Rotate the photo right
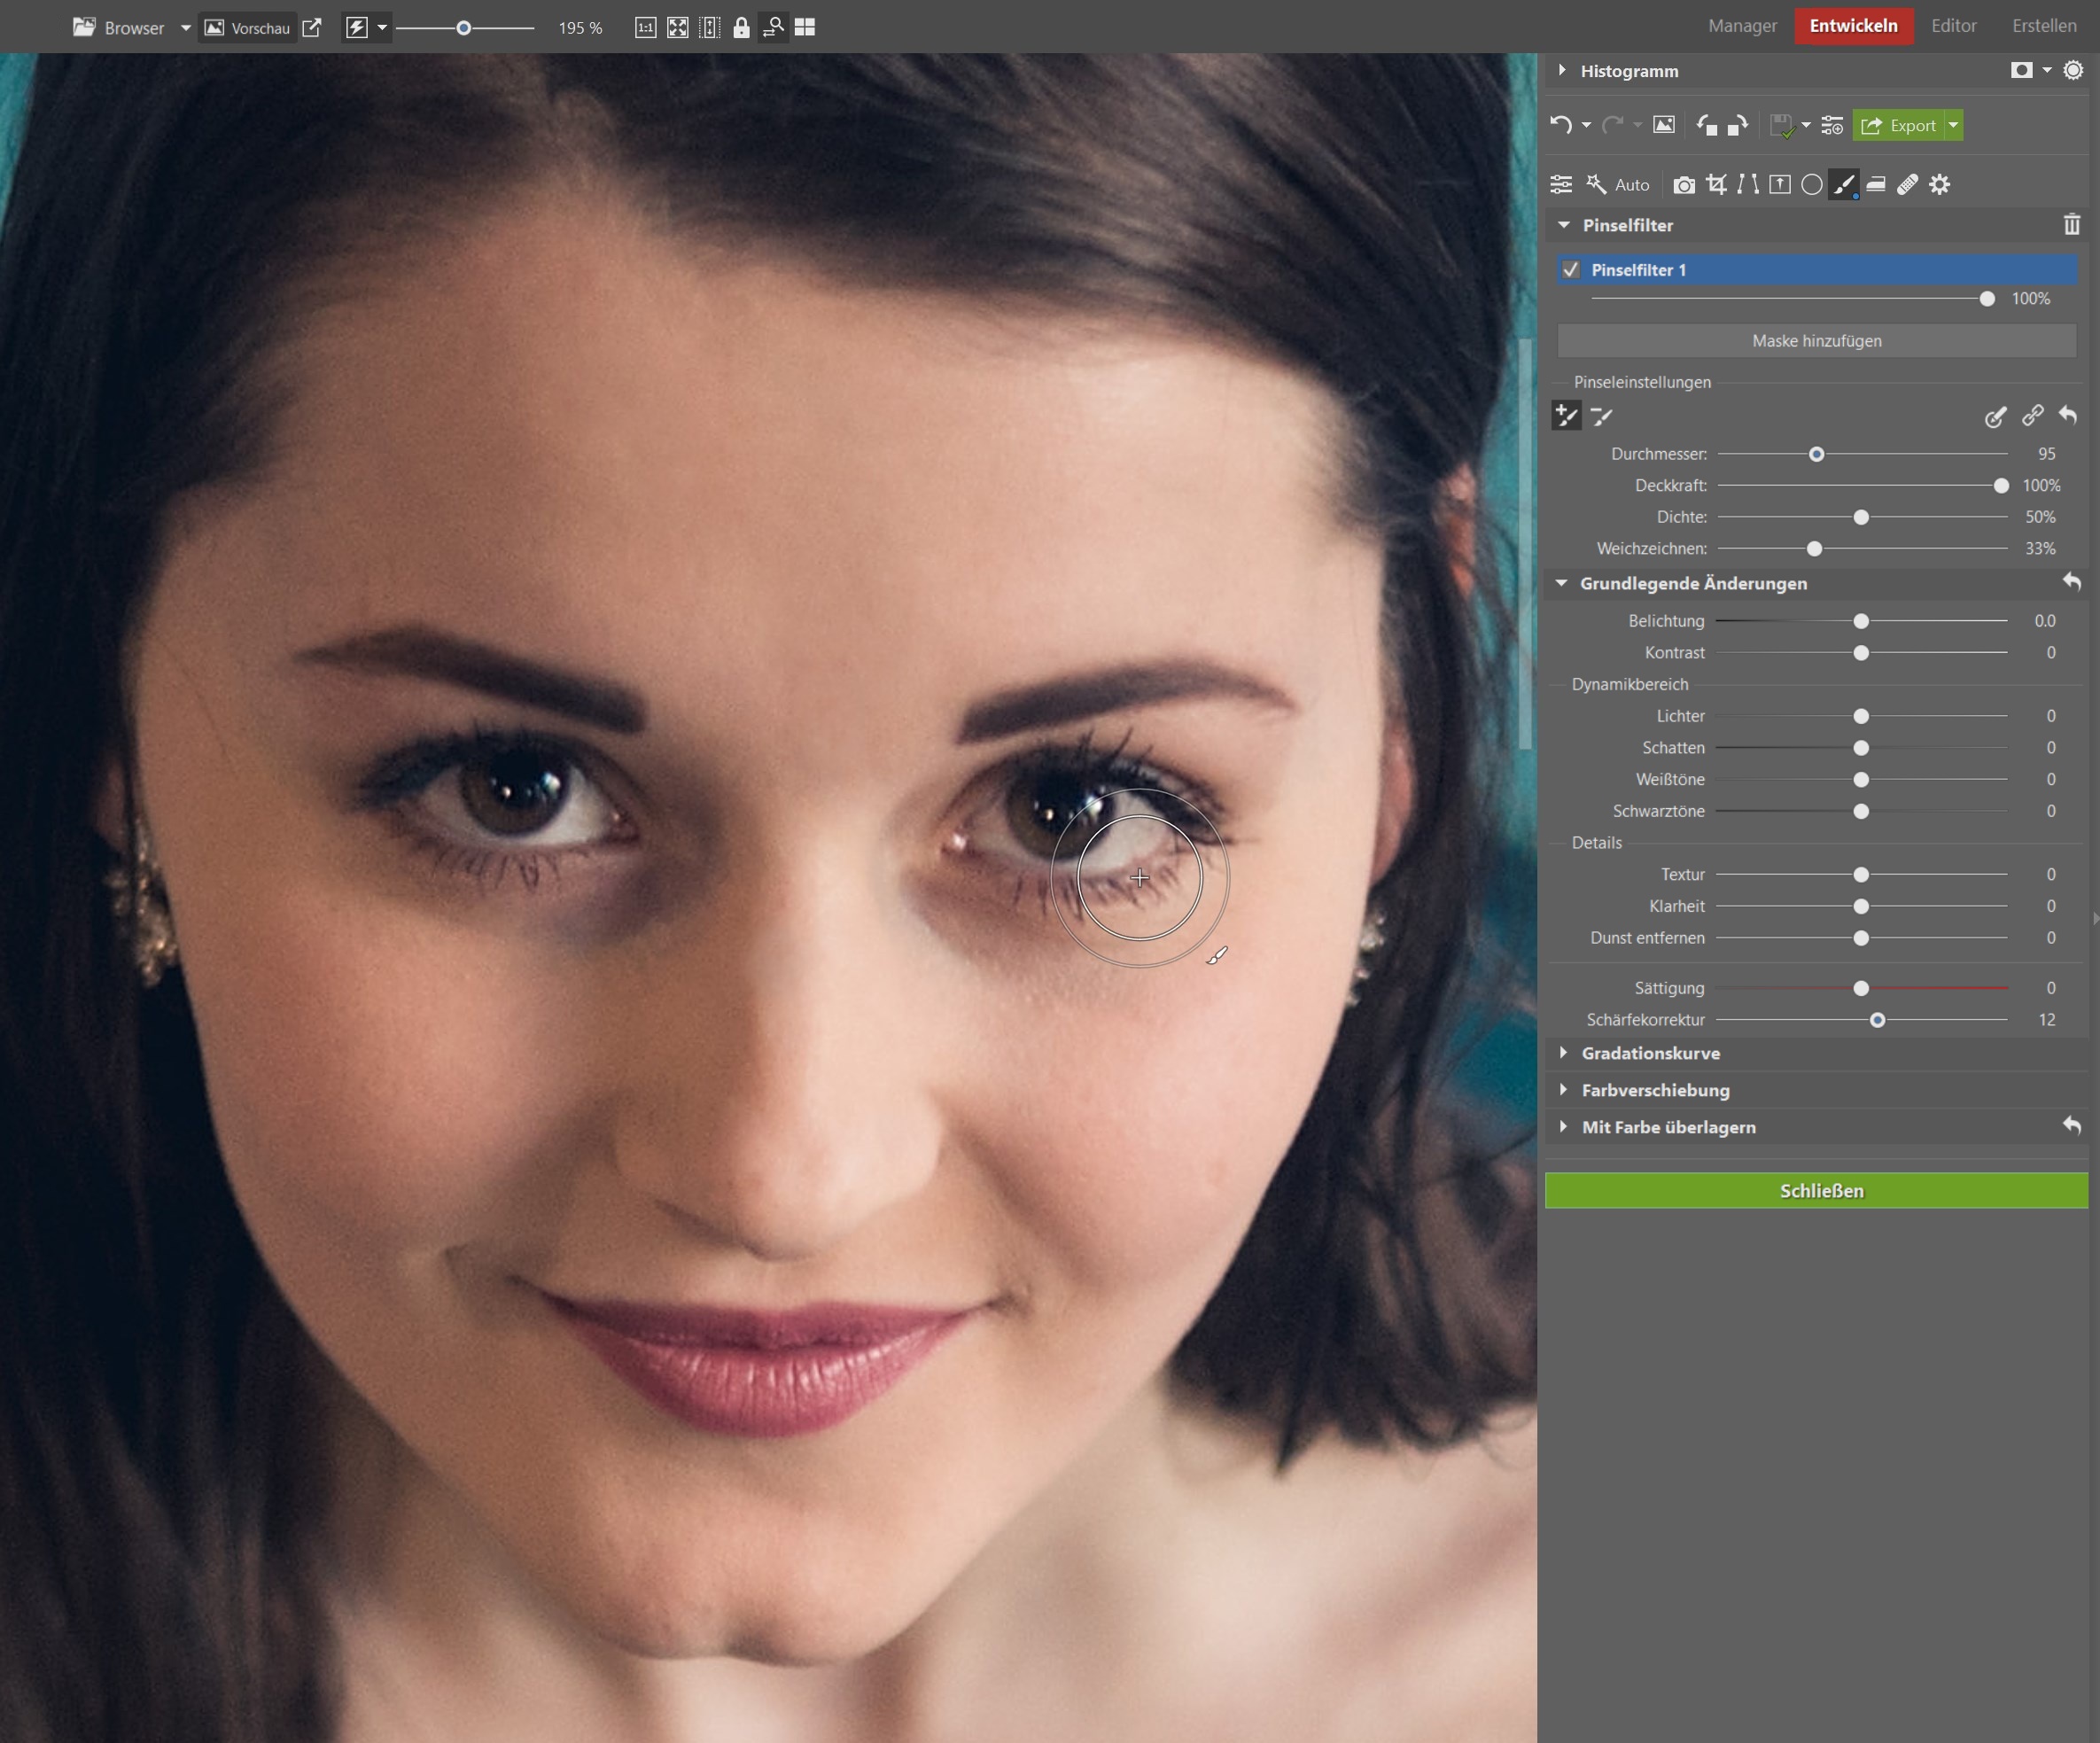 coord(1738,125)
